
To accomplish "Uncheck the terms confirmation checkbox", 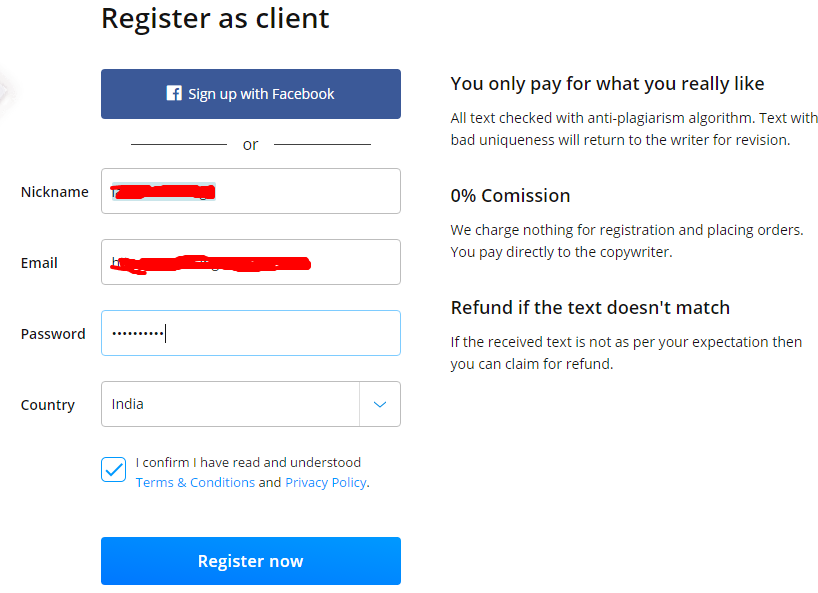I will tap(114, 469).
